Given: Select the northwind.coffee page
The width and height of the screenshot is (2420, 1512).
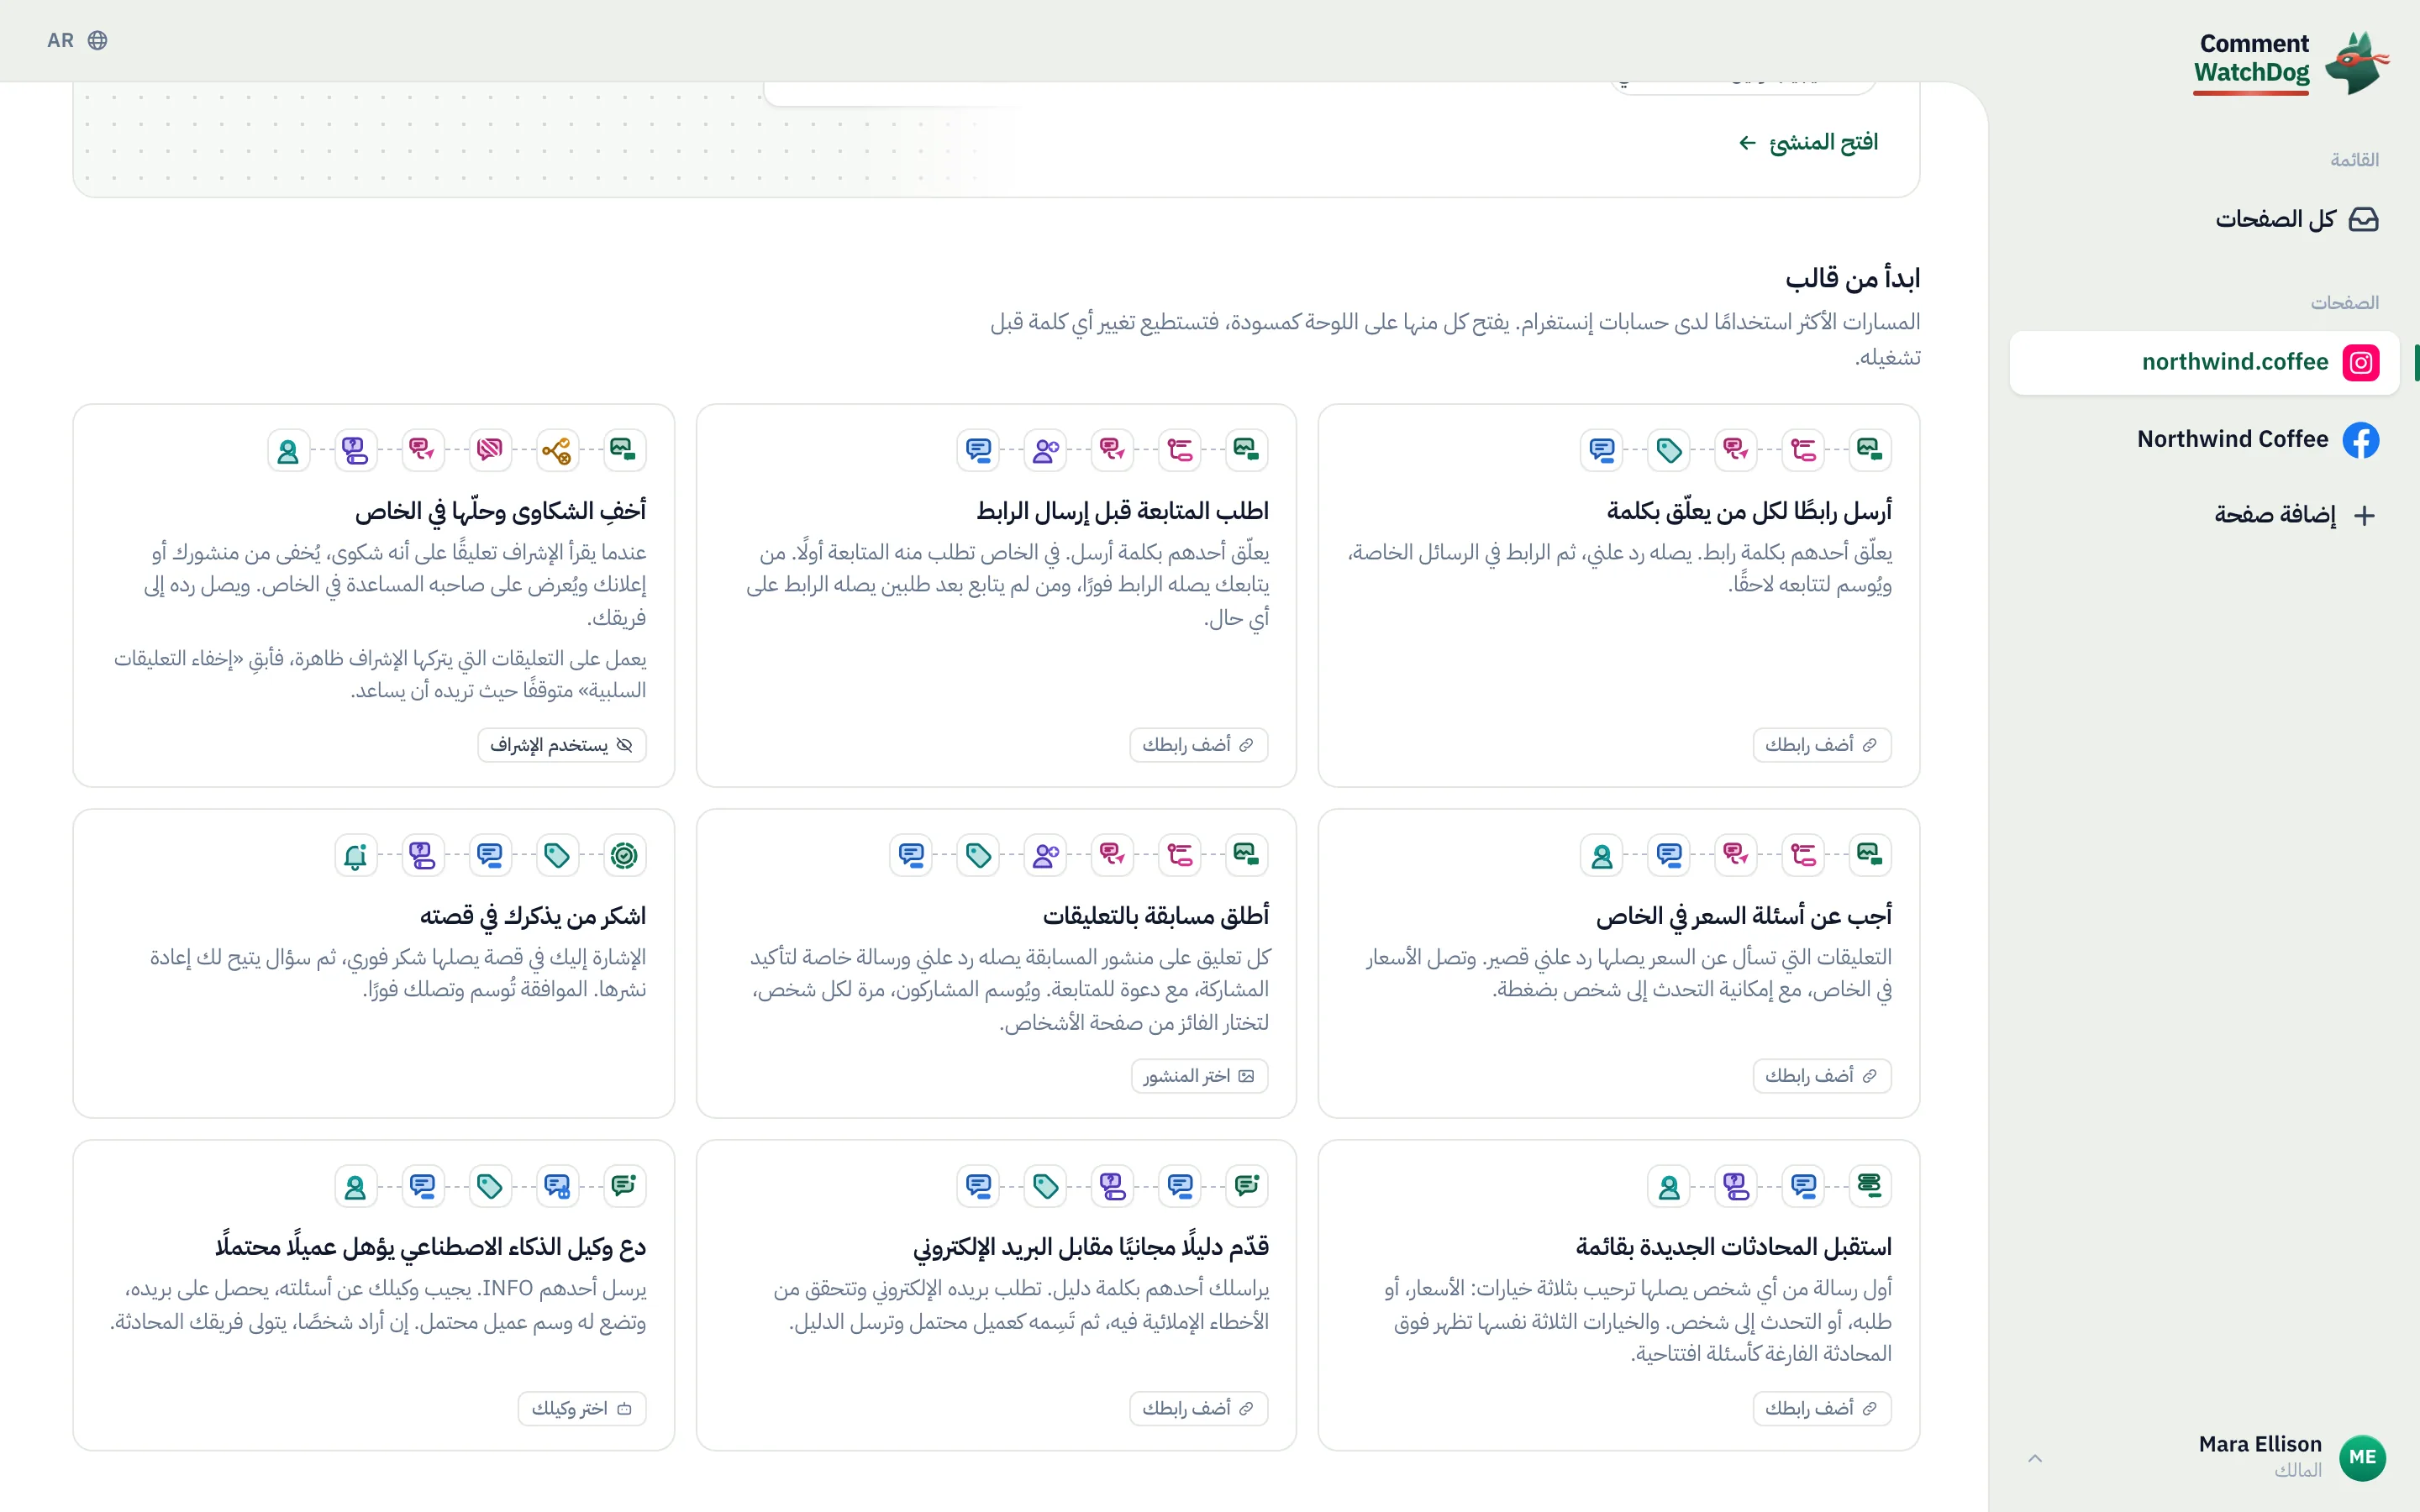Looking at the screenshot, I should pos(2204,362).
